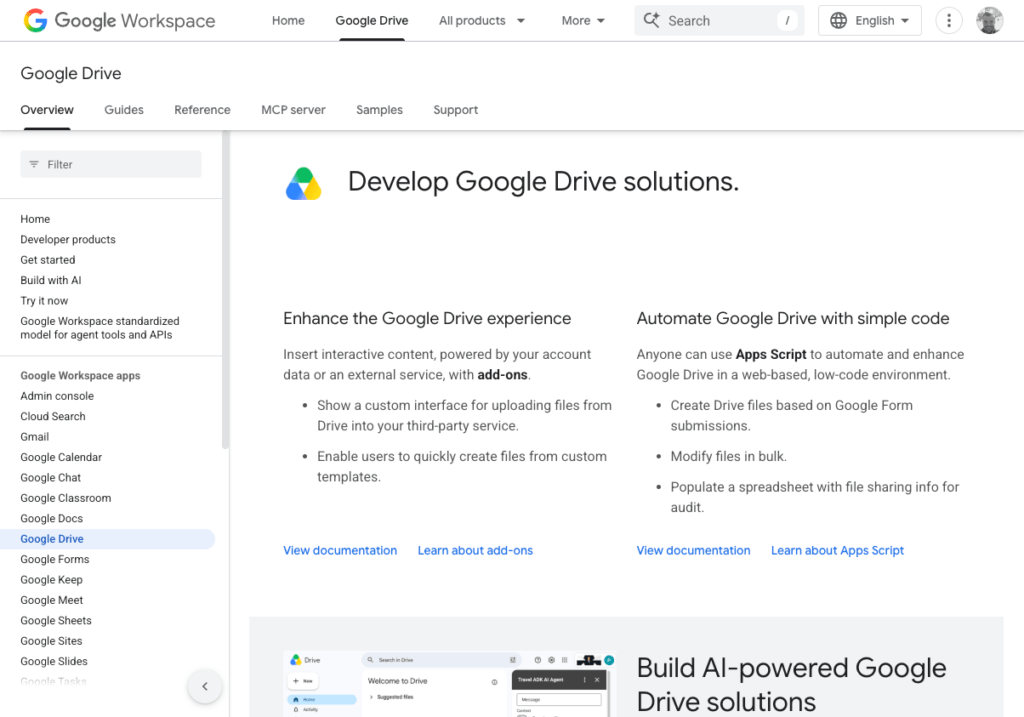This screenshot has width=1024, height=717.
Task: Open Admin console in sidebar
Action: (57, 396)
